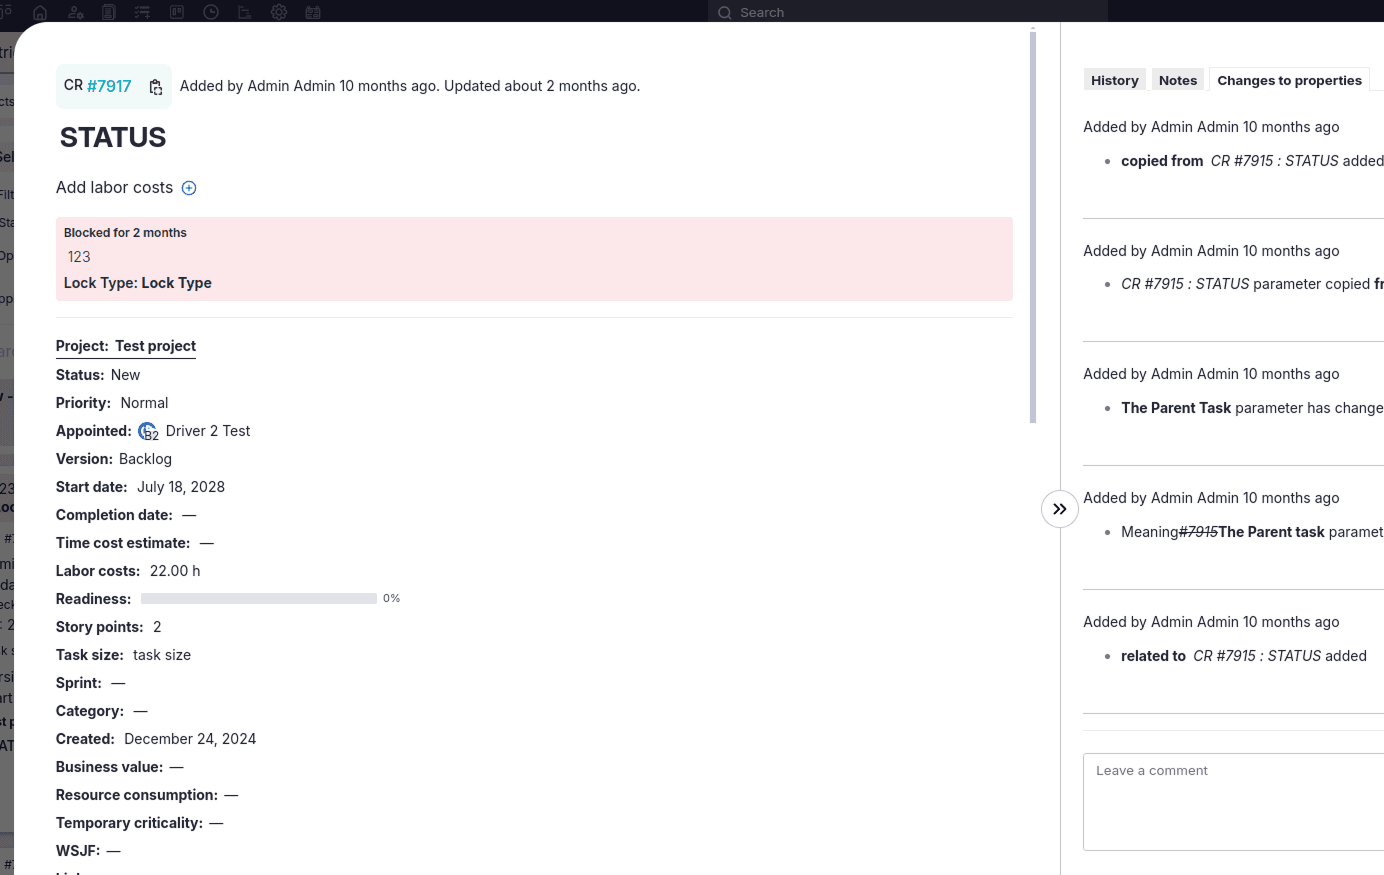Viewport: 1384px width, 875px height.
Task: Copy the CR #7917 link via clipboard icon
Action: coord(156,87)
